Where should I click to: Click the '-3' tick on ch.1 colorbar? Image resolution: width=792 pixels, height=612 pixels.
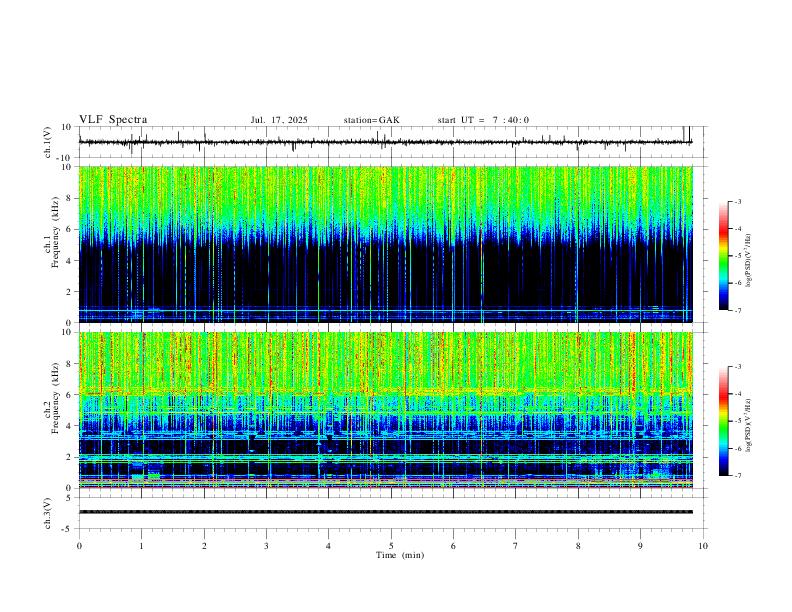[737, 202]
